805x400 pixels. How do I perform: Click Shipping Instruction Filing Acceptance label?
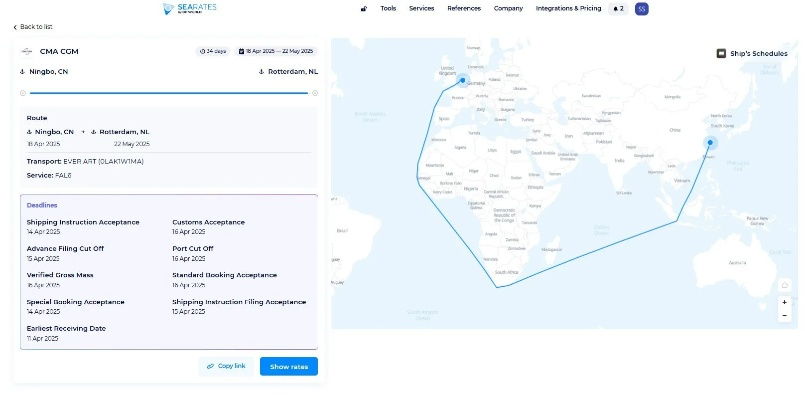pos(239,302)
